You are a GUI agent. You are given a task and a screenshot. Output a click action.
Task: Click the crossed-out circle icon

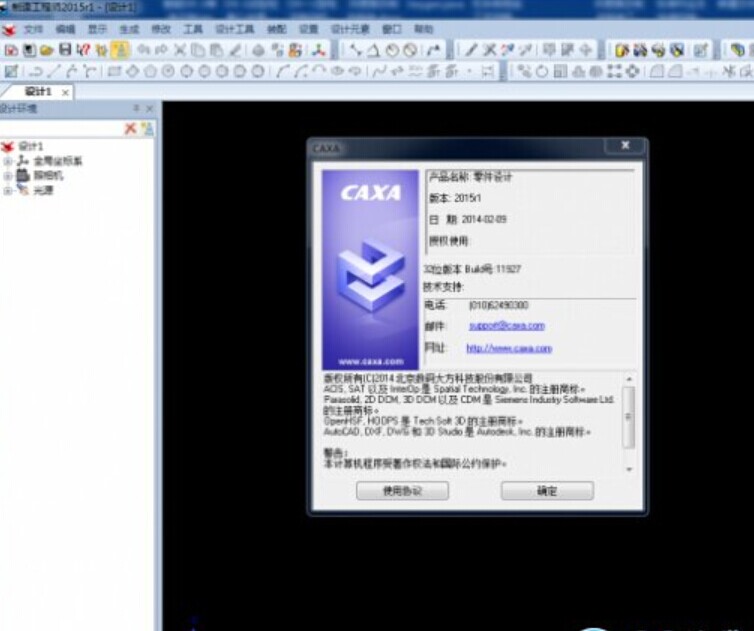click(x=410, y=50)
